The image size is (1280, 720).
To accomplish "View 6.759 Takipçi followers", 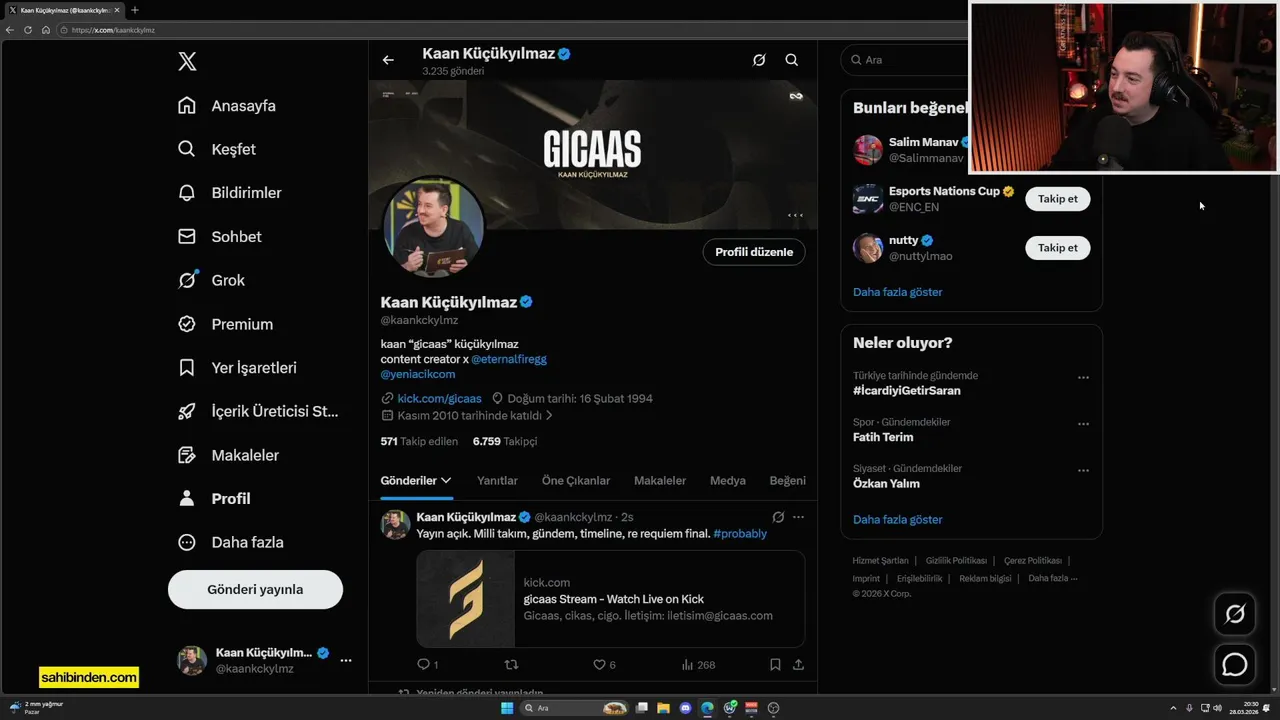I will [x=505, y=441].
